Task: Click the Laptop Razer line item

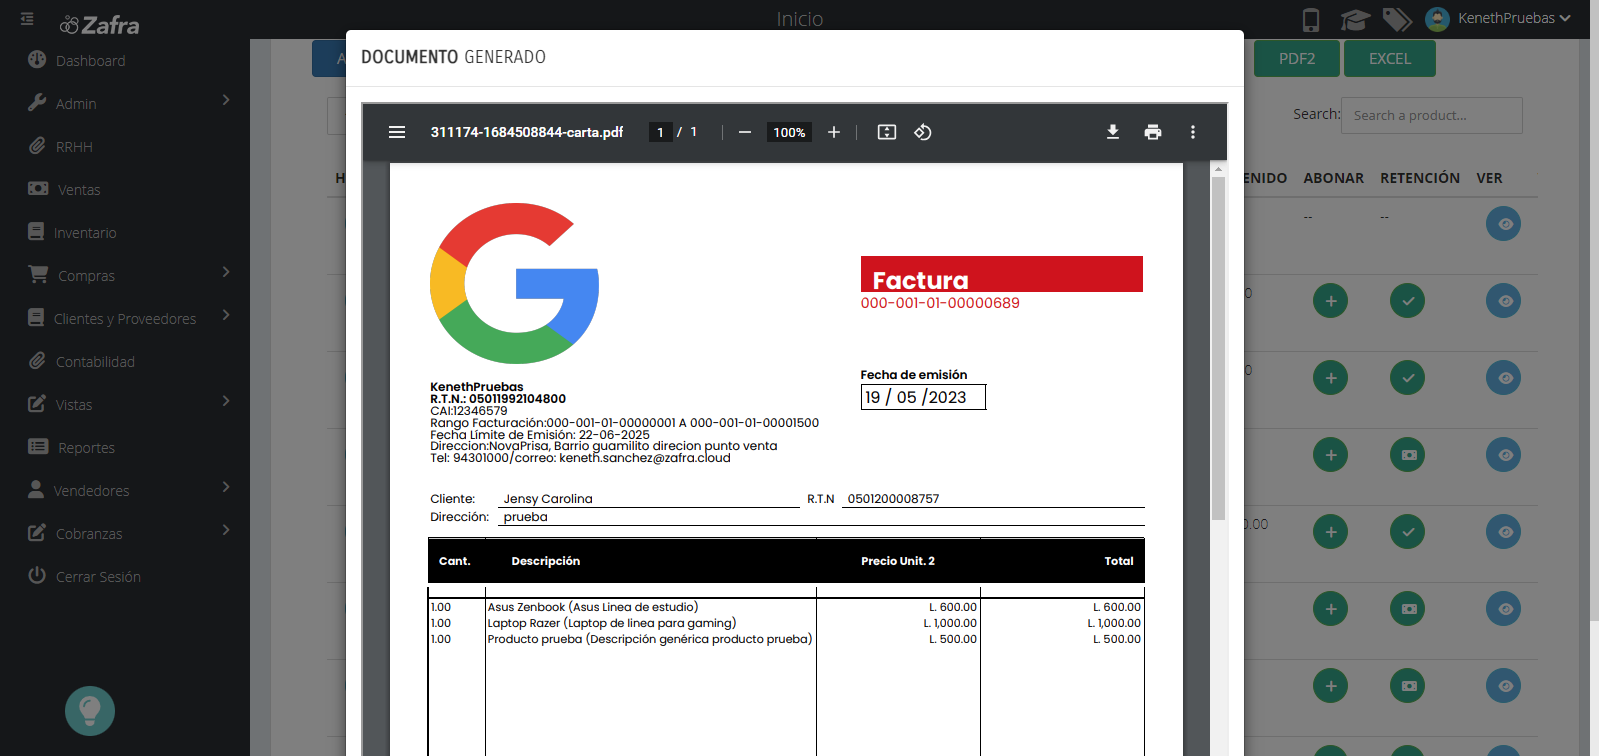Action: (x=612, y=623)
